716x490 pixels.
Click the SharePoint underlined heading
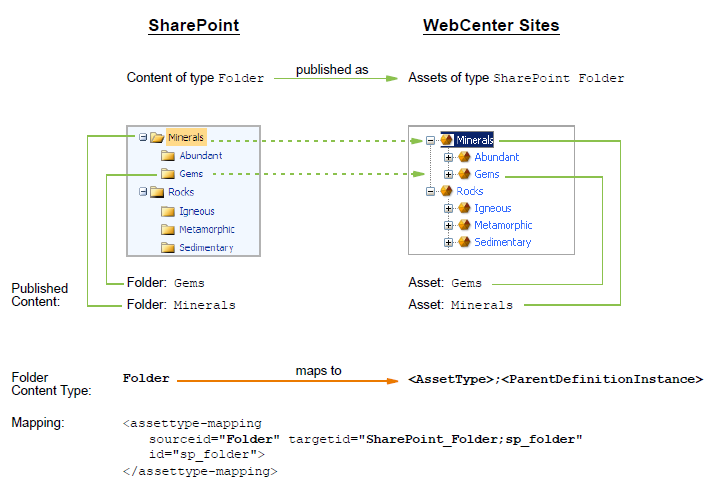click(194, 26)
